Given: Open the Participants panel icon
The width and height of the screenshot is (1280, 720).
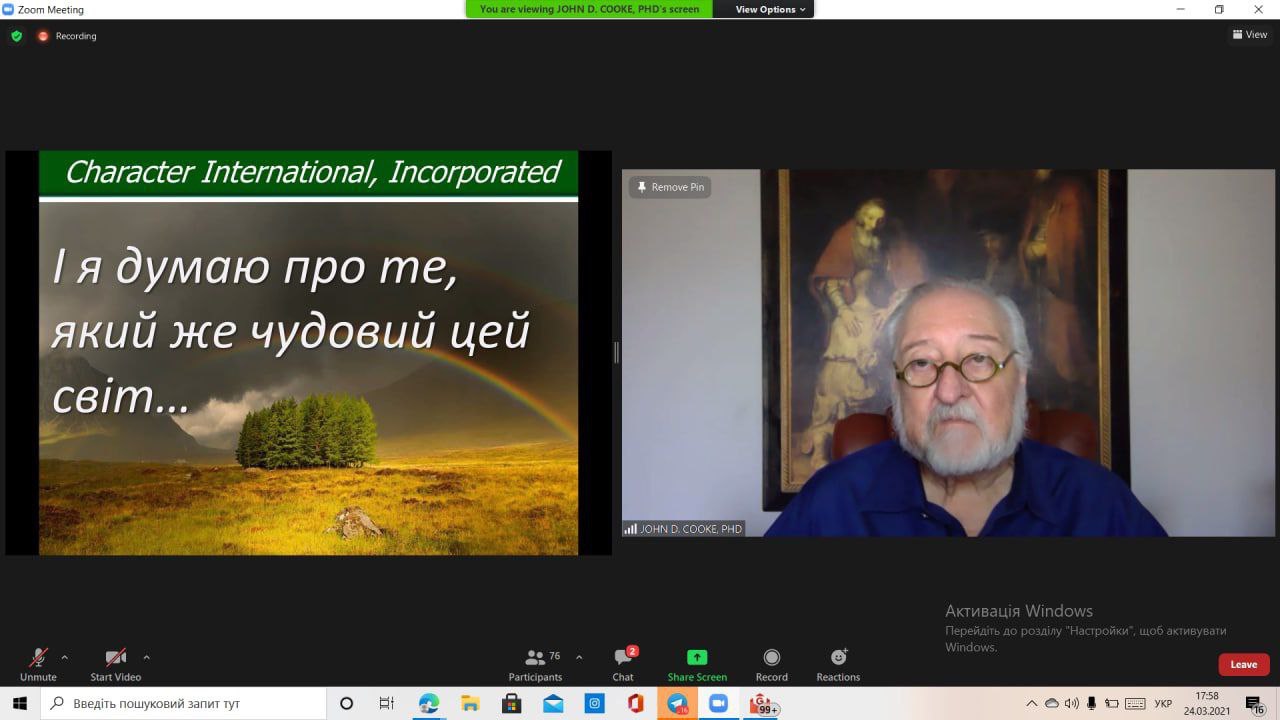Looking at the screenshot, I should [535, 658].
